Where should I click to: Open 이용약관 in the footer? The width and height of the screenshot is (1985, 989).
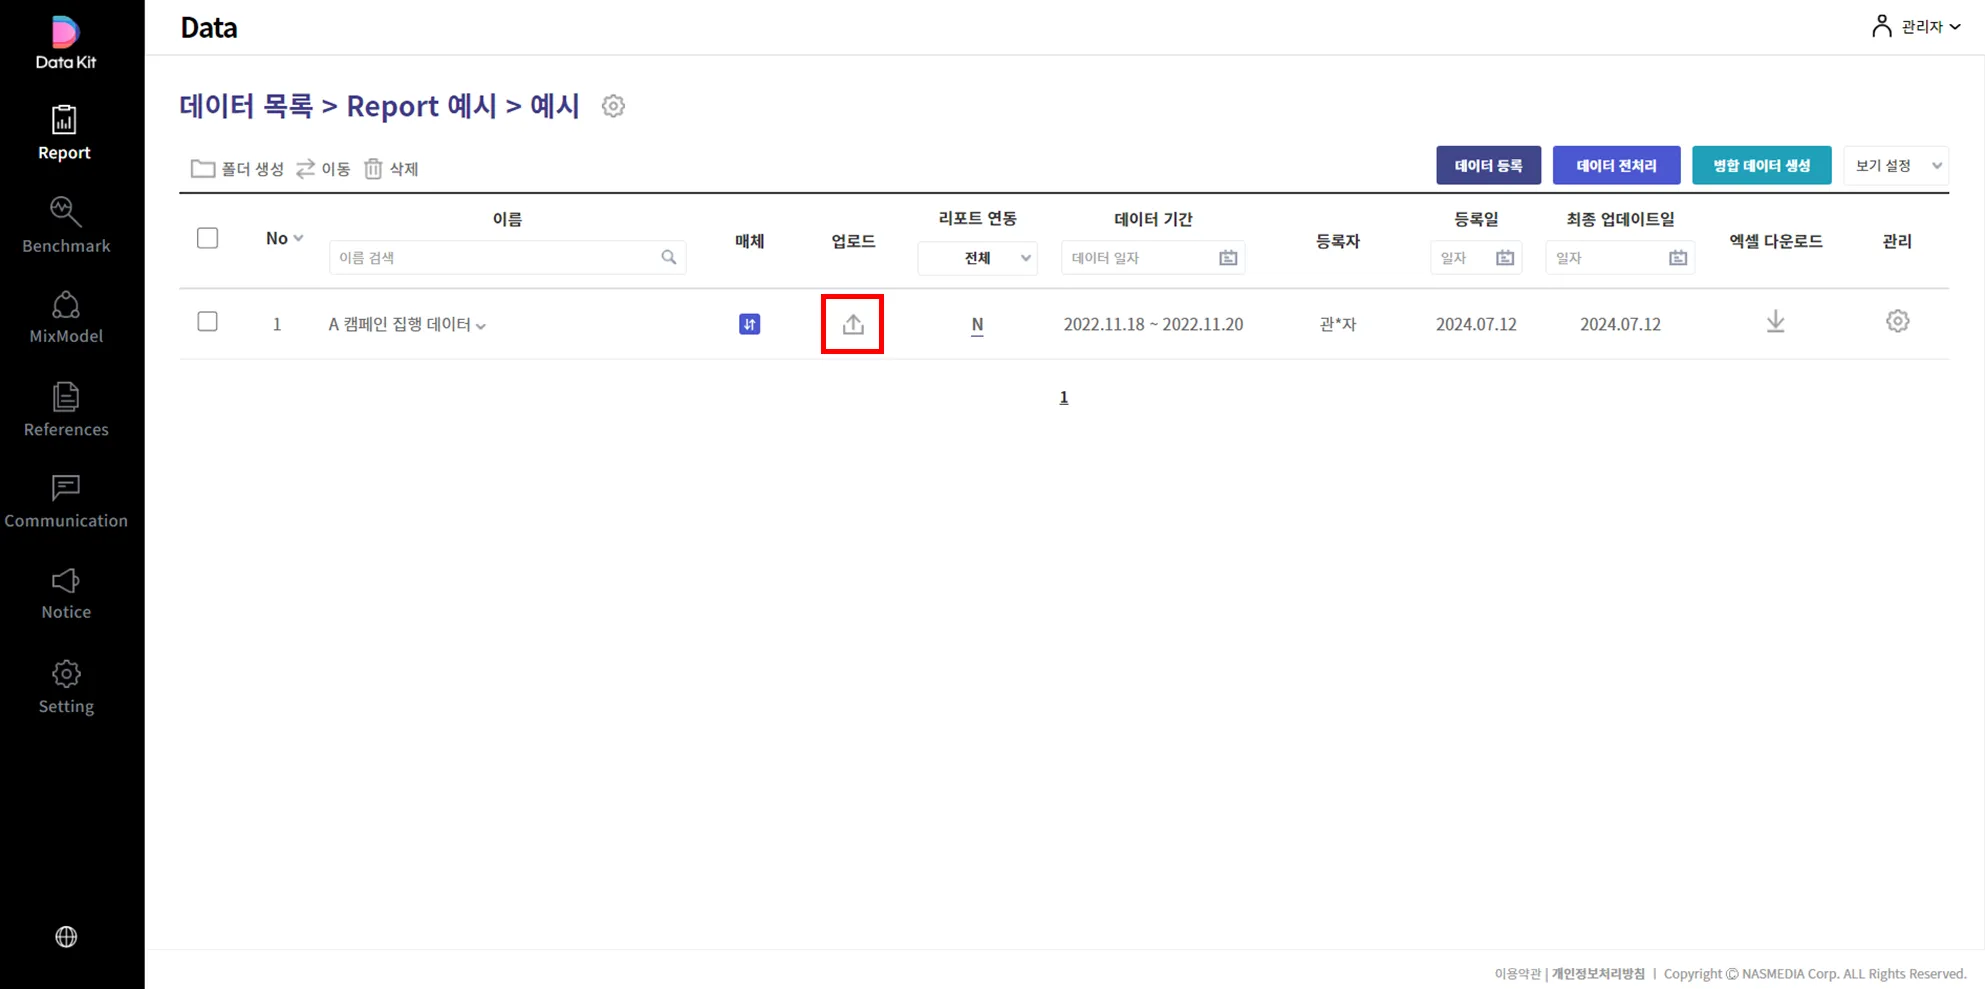(1517, 974)
